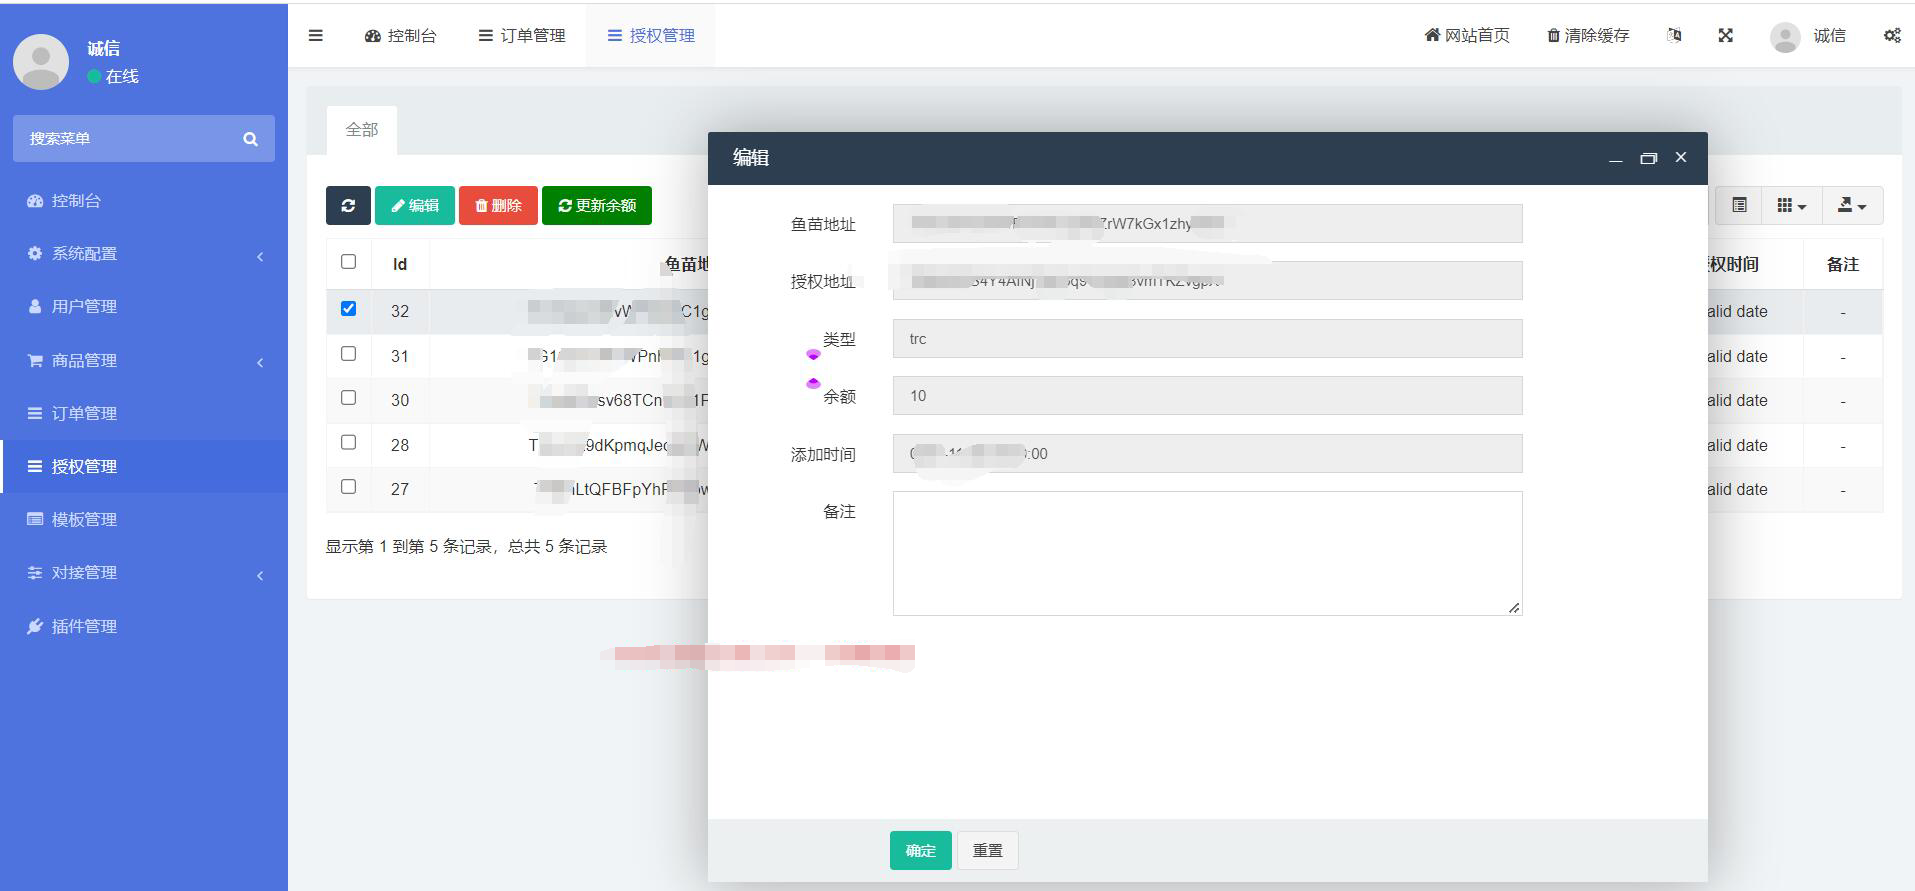Viewport: 1915px width, 891px height.
Task: Open 用户管理 in the sidebar
Action: point(144,307)
